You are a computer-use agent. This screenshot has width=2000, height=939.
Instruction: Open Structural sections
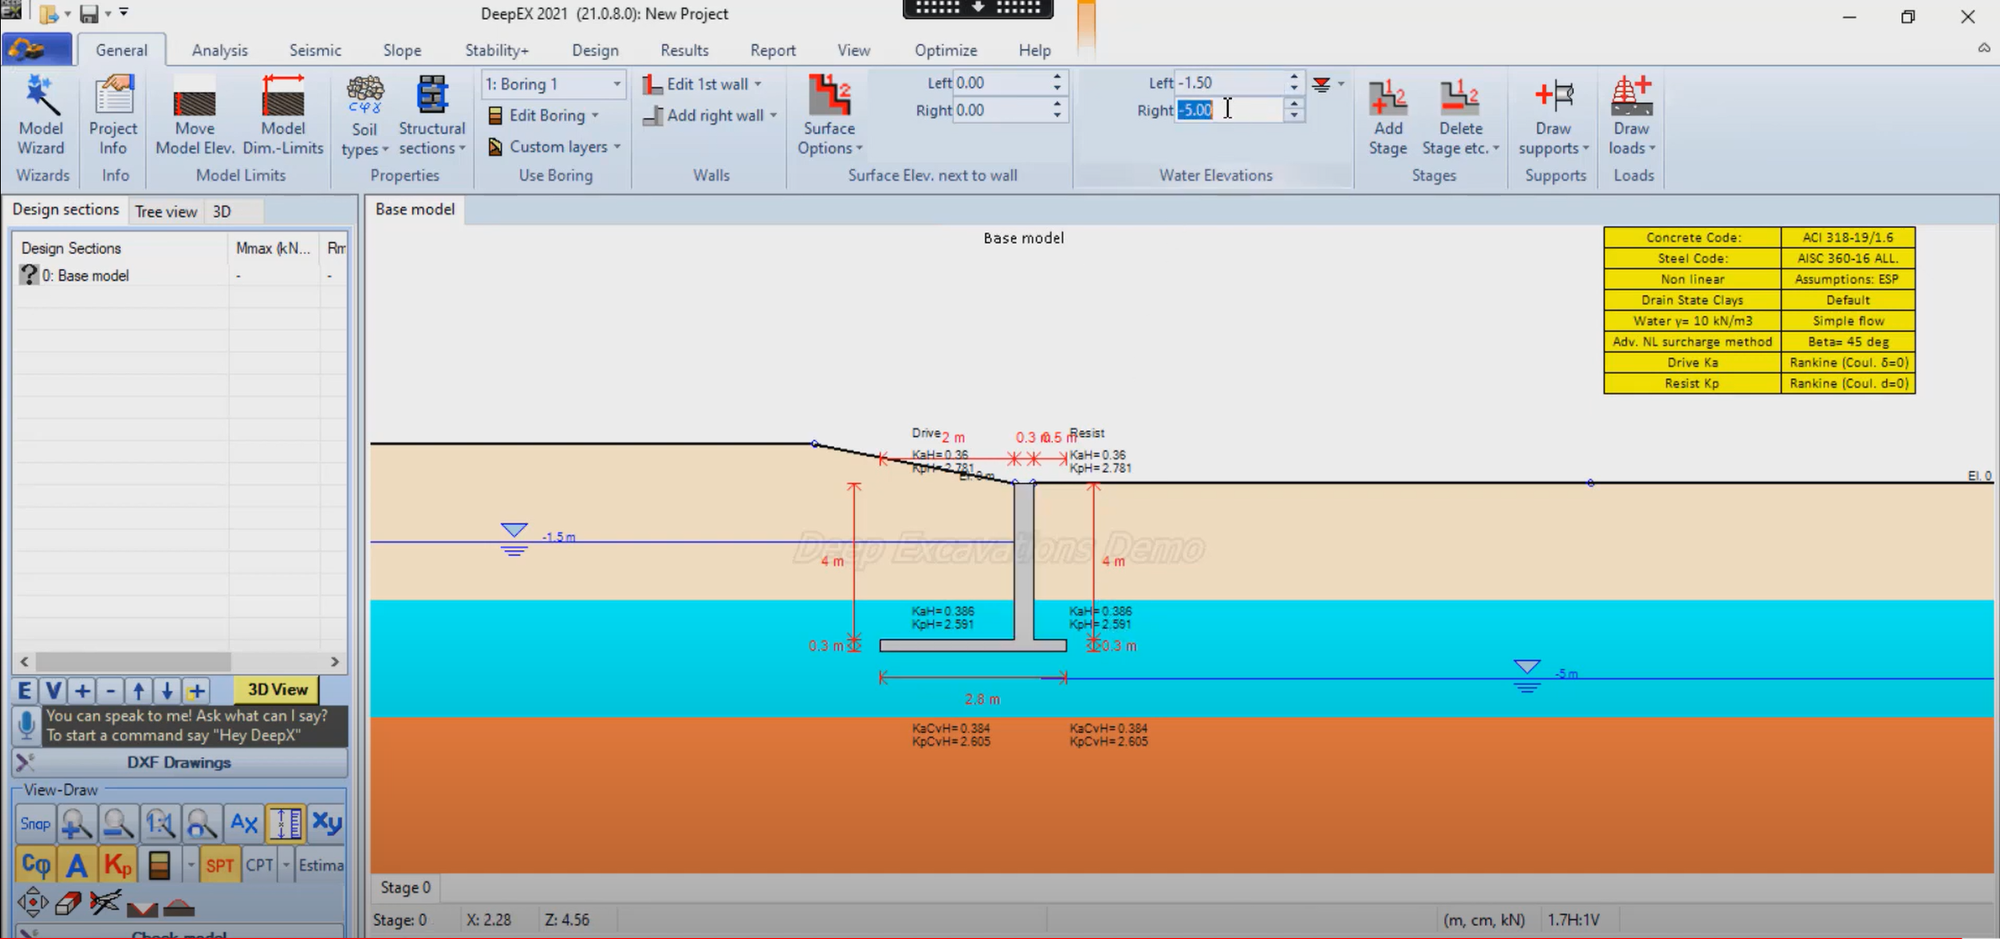click(432, 115)
